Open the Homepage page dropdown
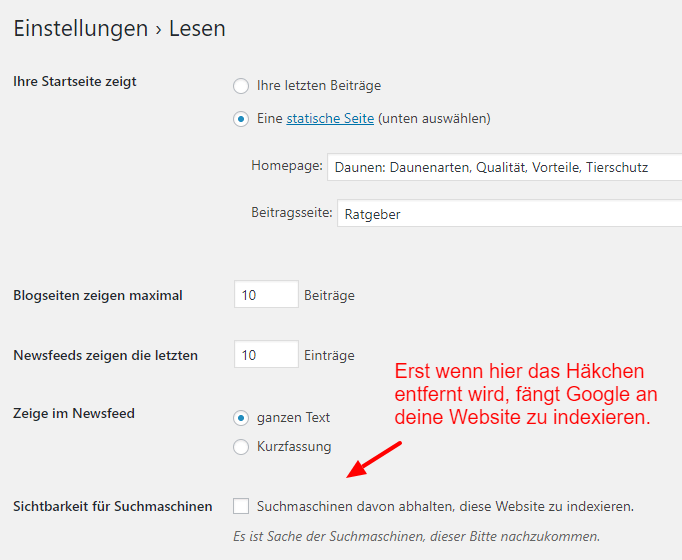Image resolution: width=682 pixels, height=560 pixels. click(x=505, y=167)
